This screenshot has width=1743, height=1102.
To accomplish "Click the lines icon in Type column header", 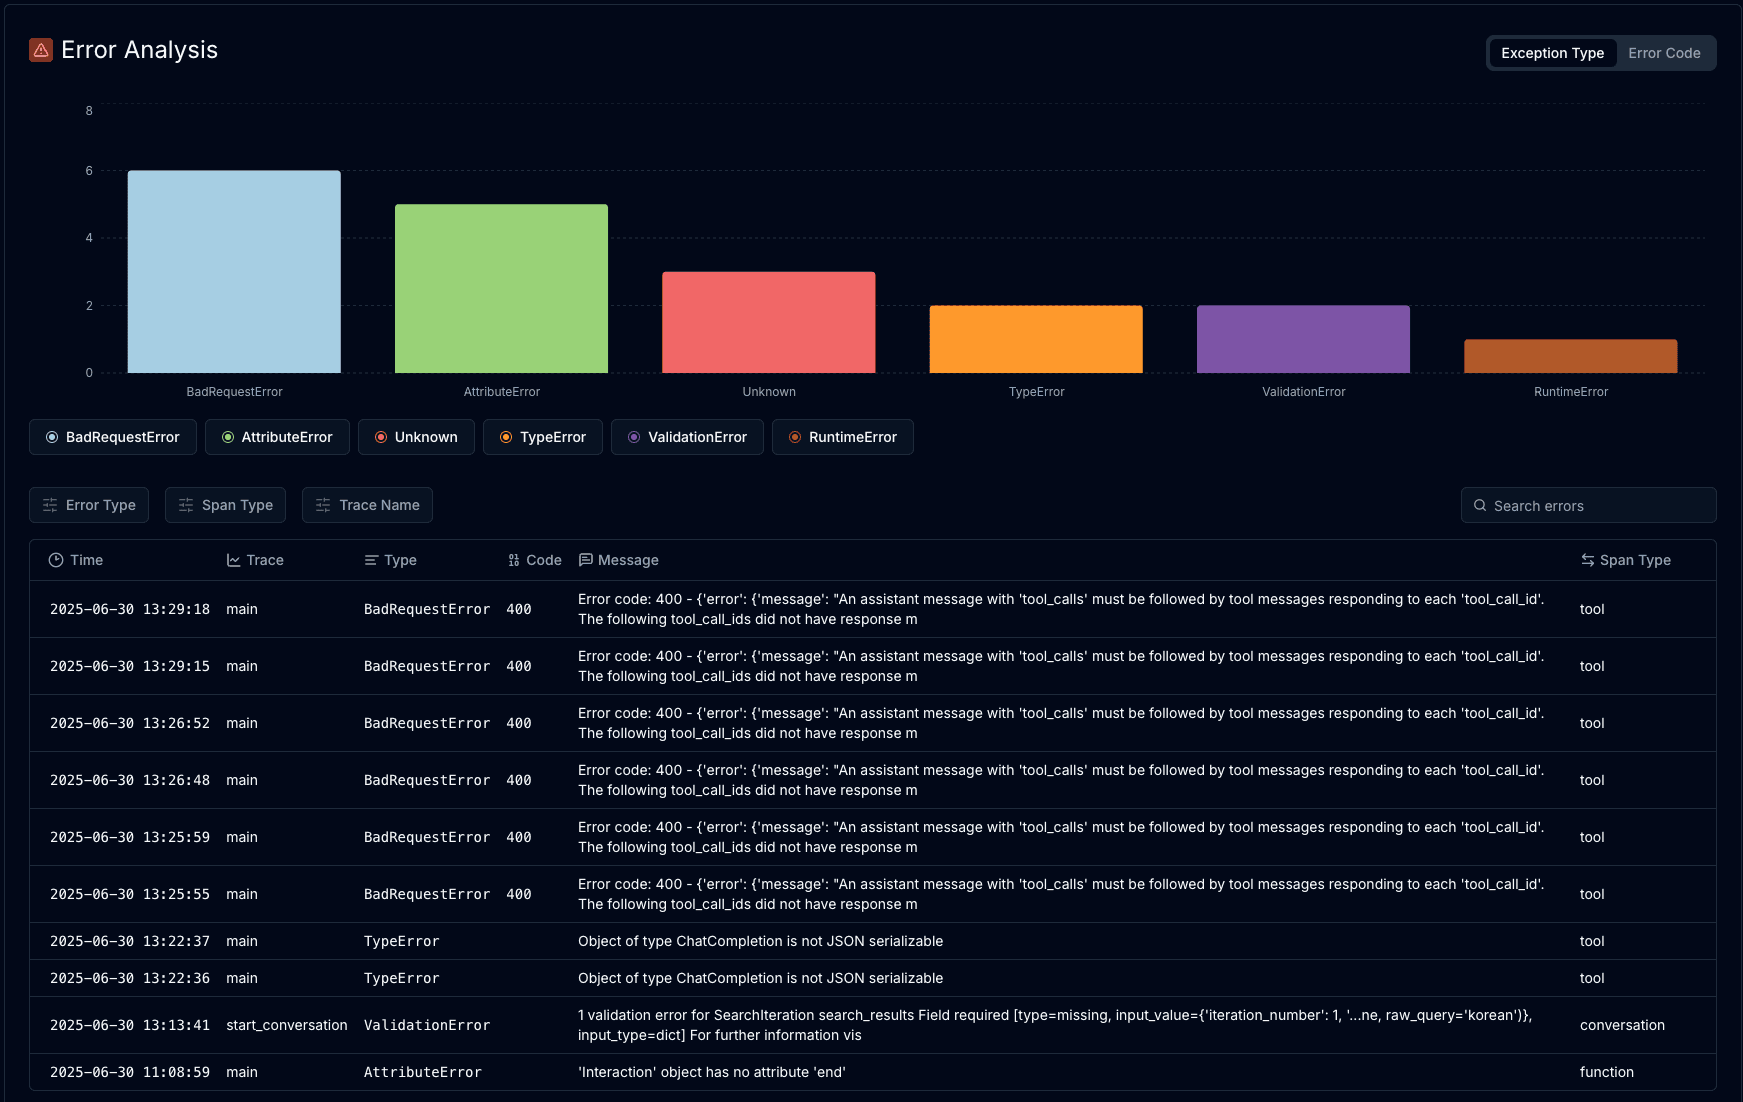I will pos(371,560).
